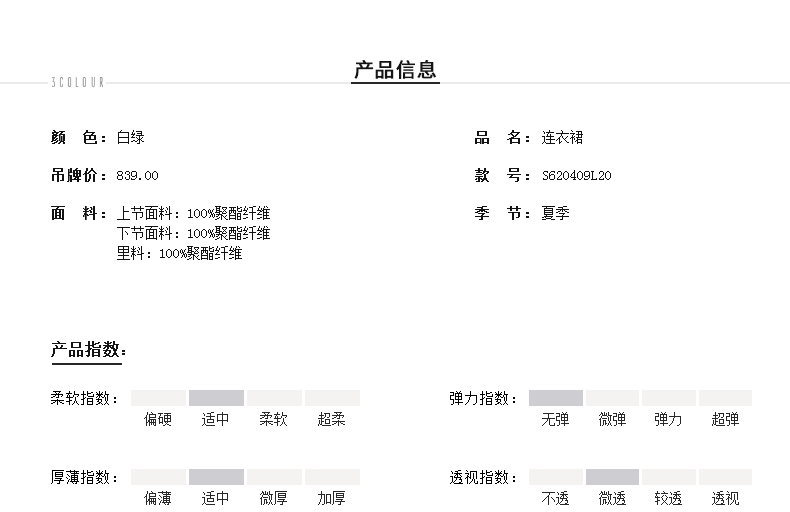Click the 厚薄指数 label
Image resolution: width=790 pixels, height=512 pixels.
[x=84, y=477]
